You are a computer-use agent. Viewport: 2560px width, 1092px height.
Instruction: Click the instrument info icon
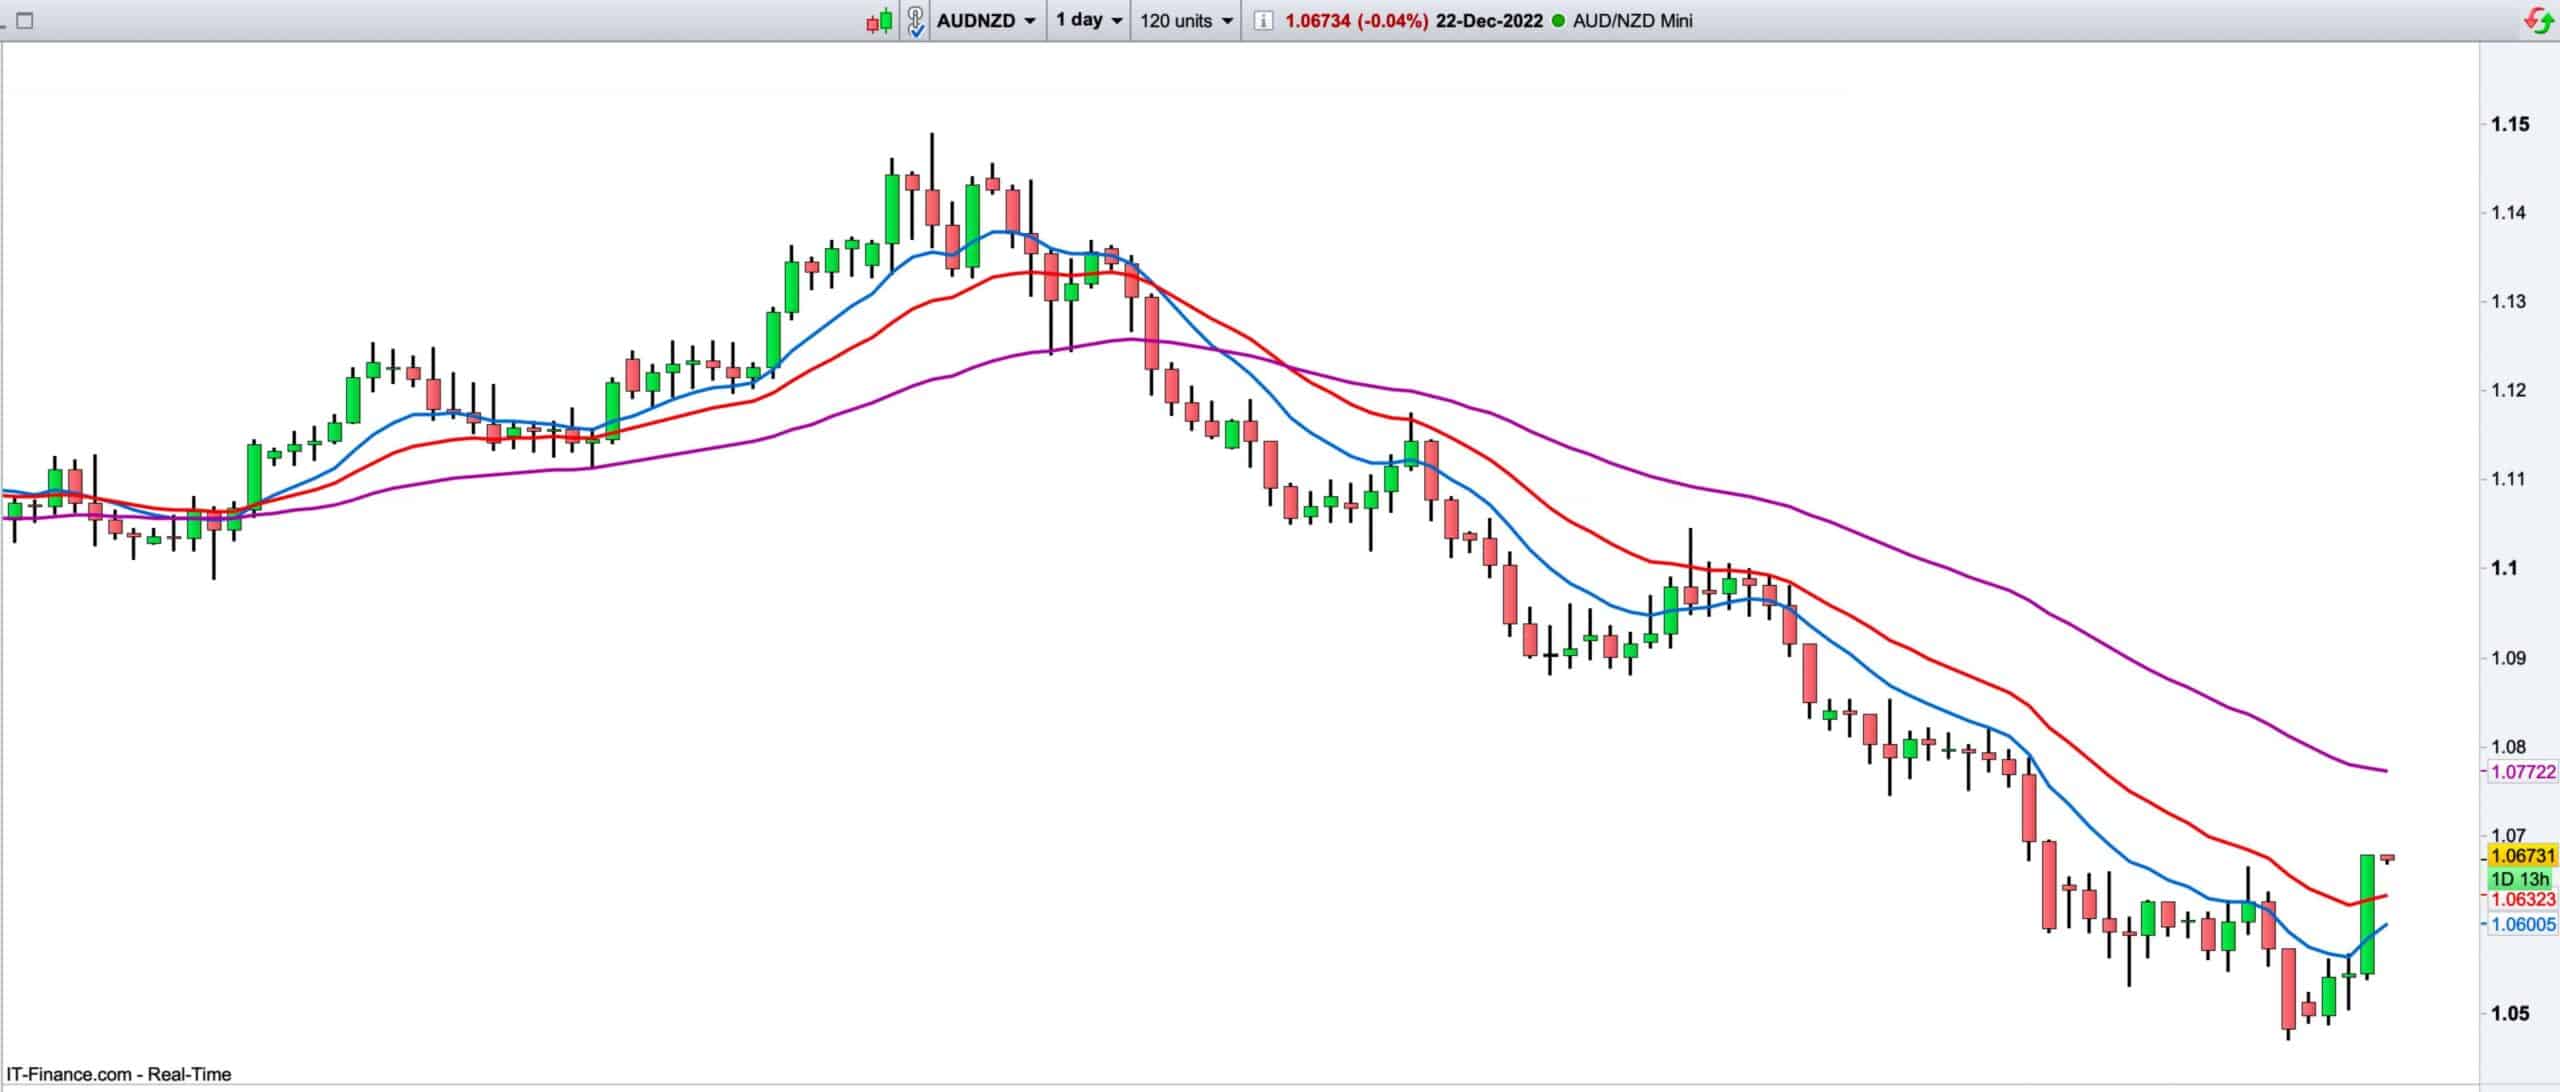click(x=1263, y=21)
